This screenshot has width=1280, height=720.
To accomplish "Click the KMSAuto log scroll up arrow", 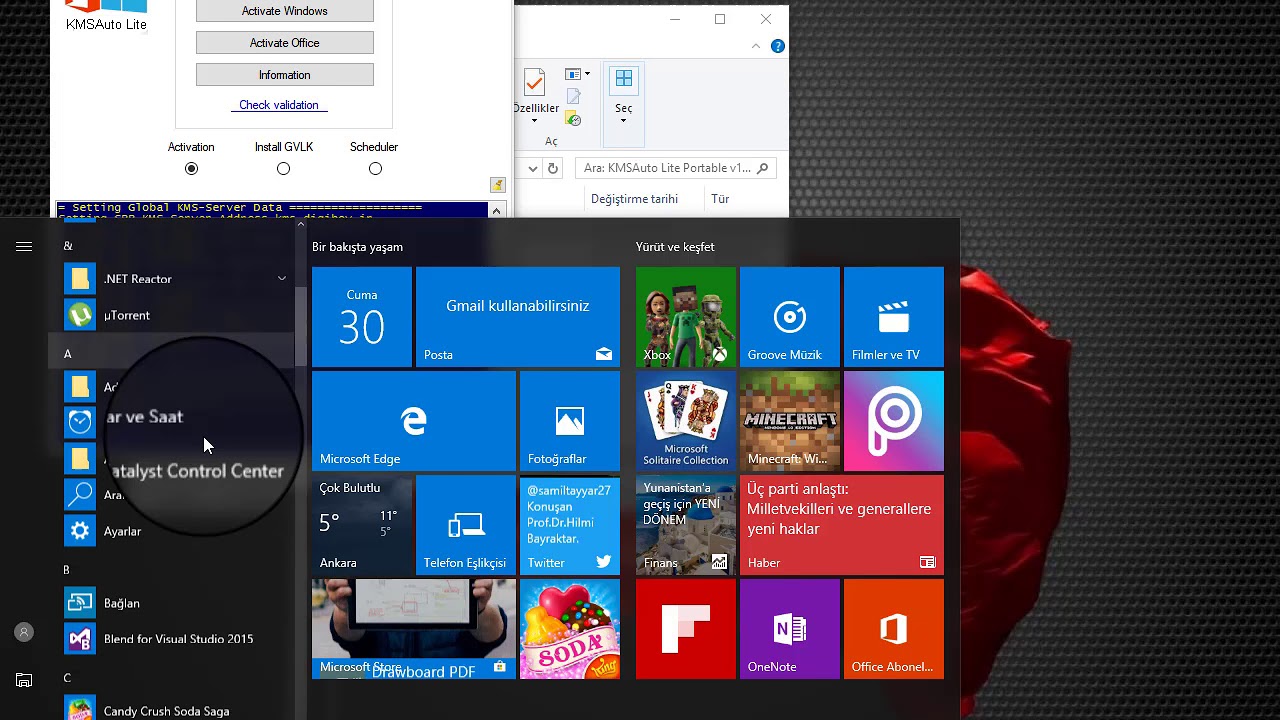I will (497, 210).
